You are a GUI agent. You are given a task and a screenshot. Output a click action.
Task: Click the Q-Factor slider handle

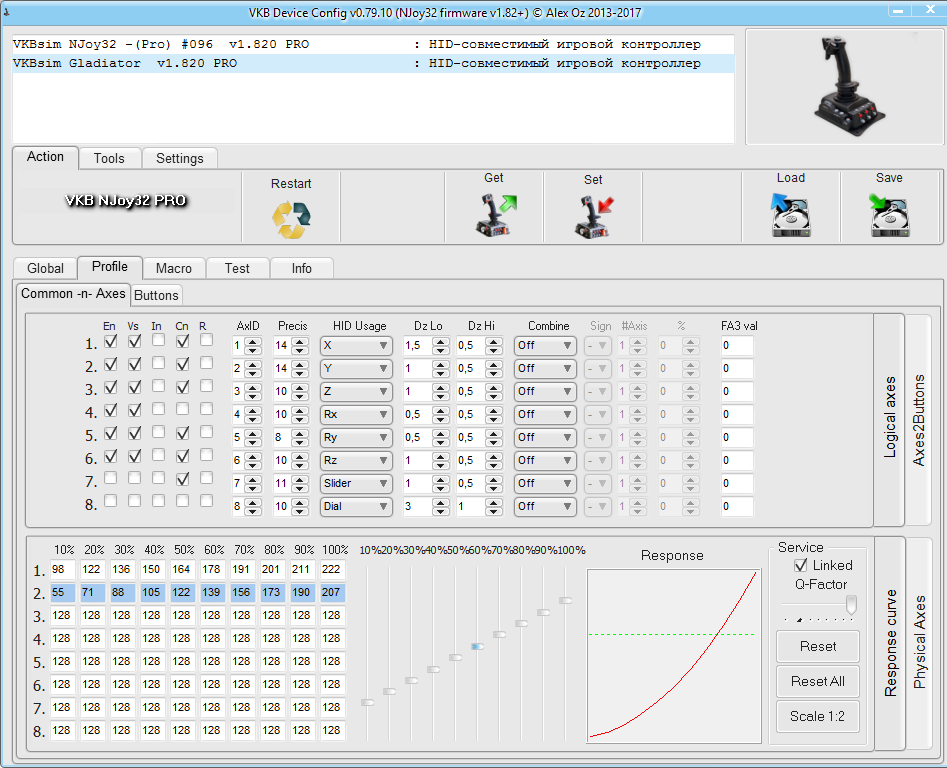[851, 604]
